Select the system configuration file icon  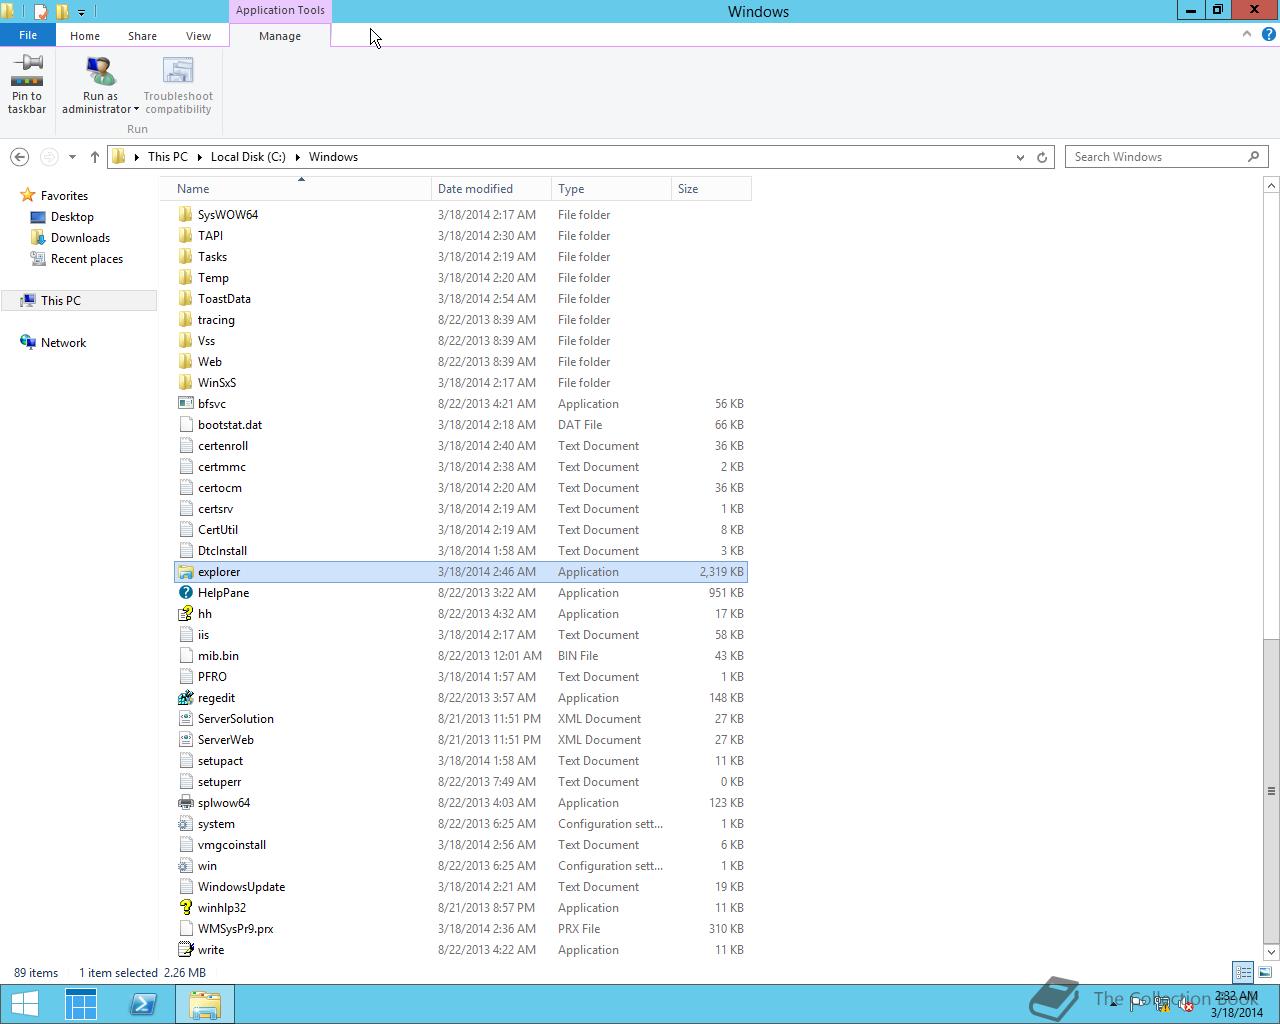[x=185, y=824]
